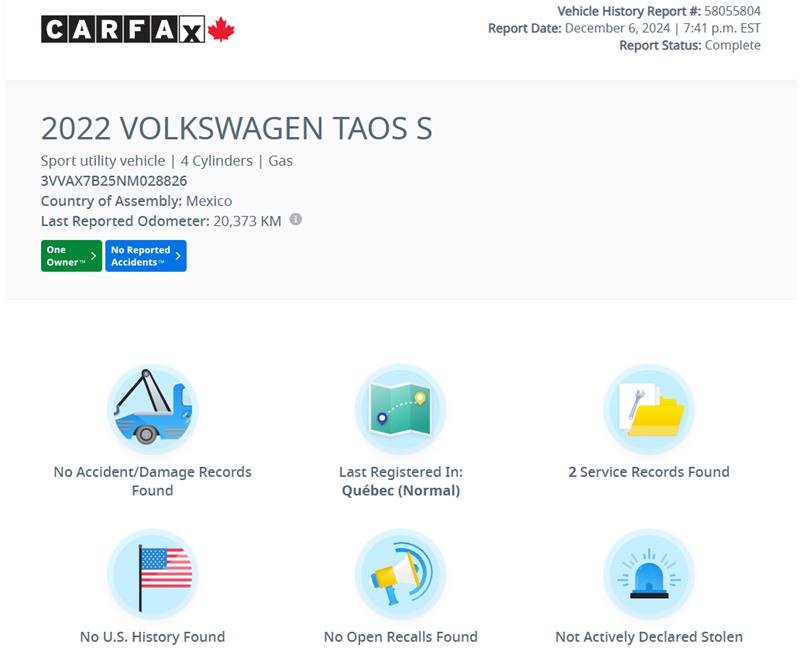Image resolution: width=800 pixels, height=648 pixels.
Task: Click the service records folder icon
Action: click(x=649, y=409)
